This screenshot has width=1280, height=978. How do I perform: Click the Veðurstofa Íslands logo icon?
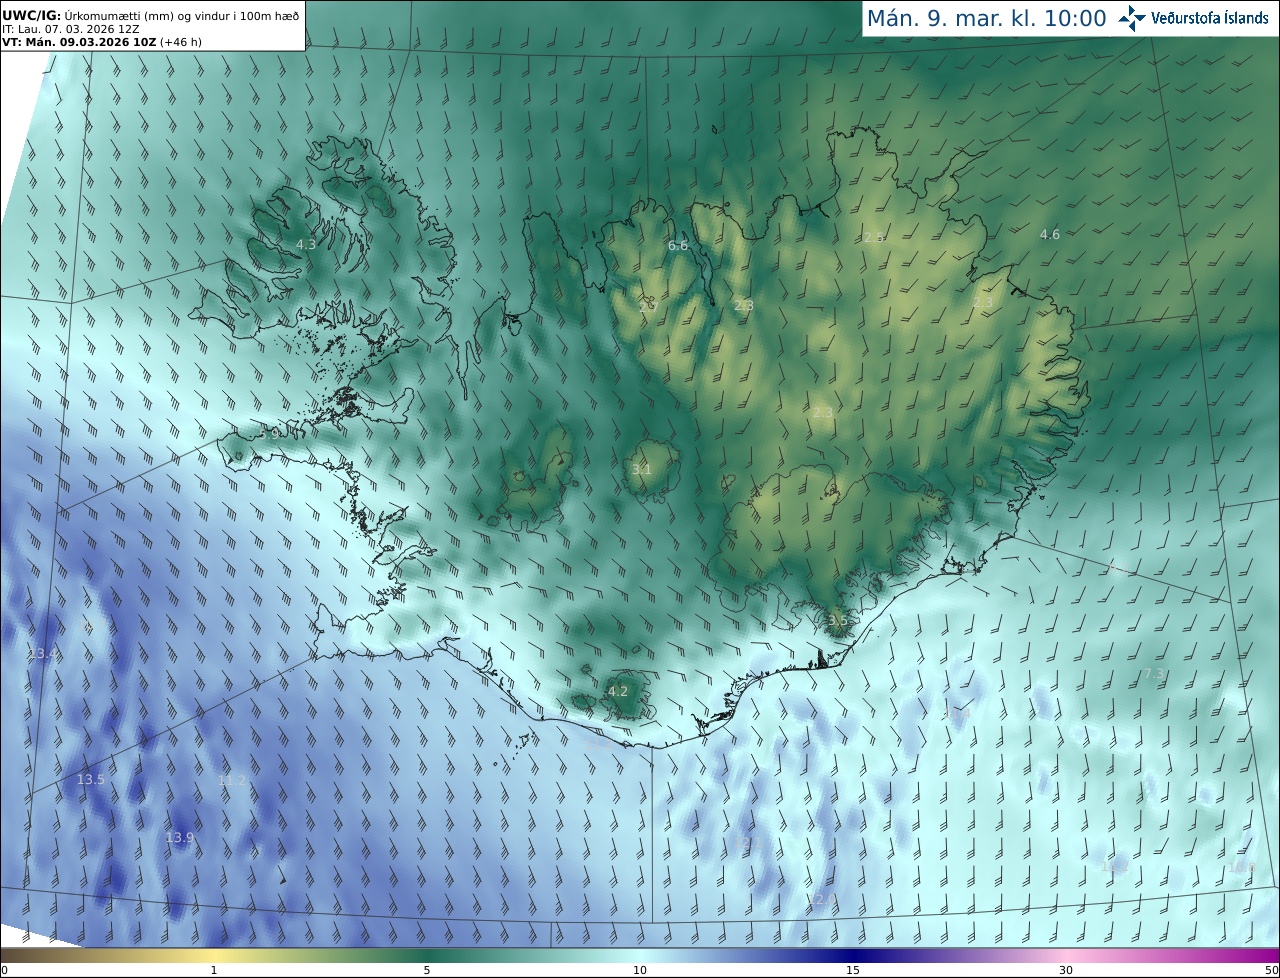click(x=1133, y=18)
